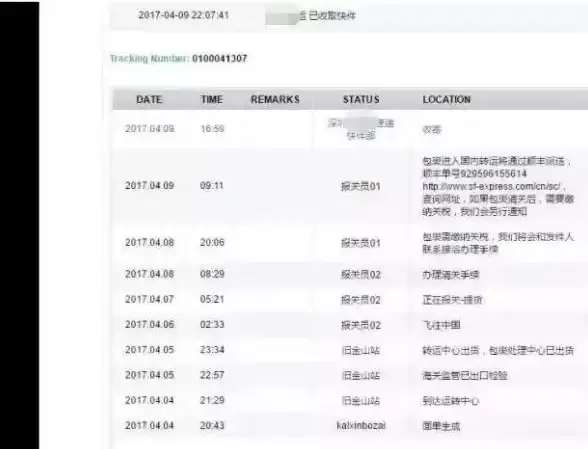This screenshot has height=449, width=588.
Task: Select time 02:33
Action: coord(212,324)
